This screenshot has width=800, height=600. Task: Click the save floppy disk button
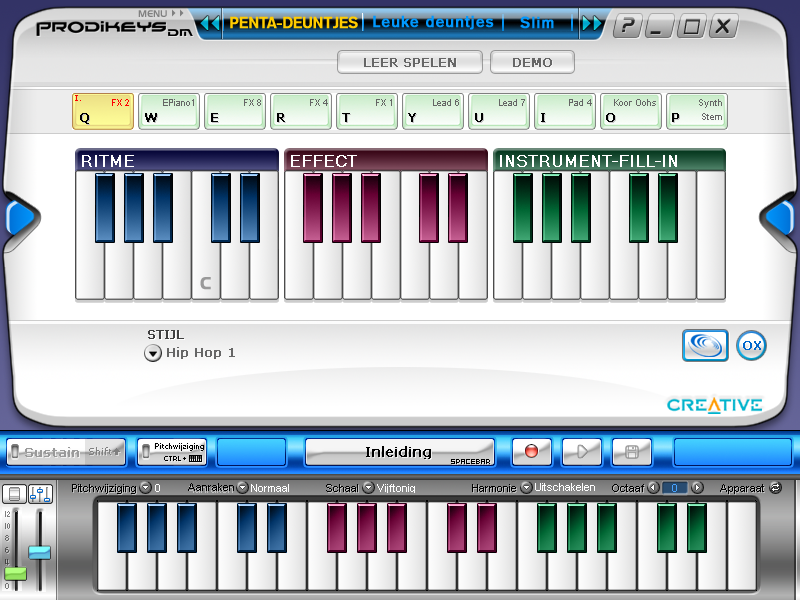point(632,452)
